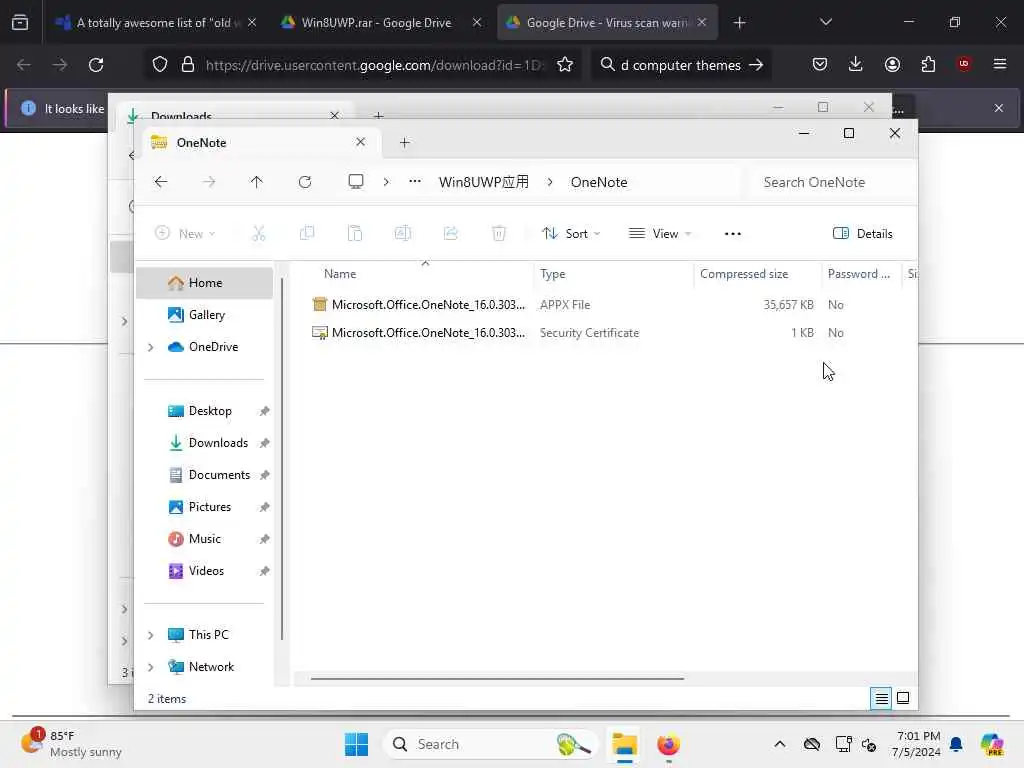Toggle the Details pane
1024x768 pixels.
[862, 233]
